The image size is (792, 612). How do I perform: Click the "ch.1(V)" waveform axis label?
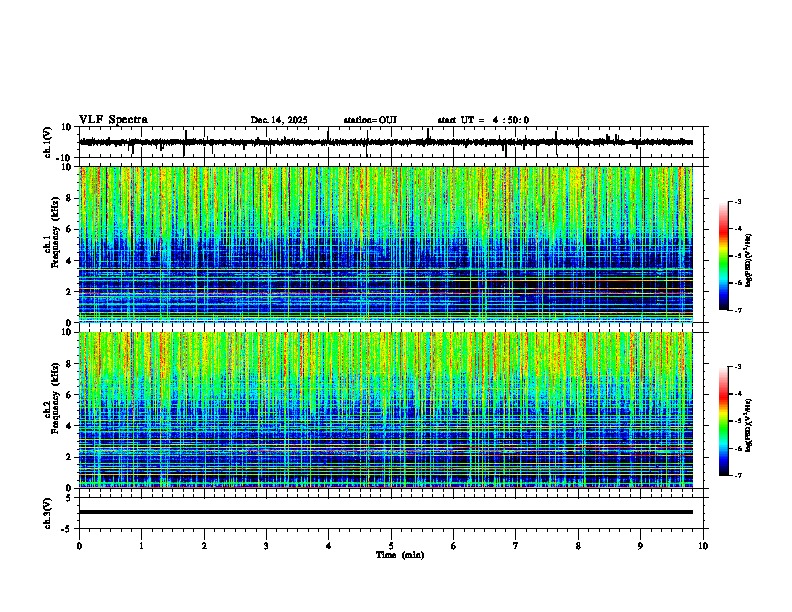[48, 142]
